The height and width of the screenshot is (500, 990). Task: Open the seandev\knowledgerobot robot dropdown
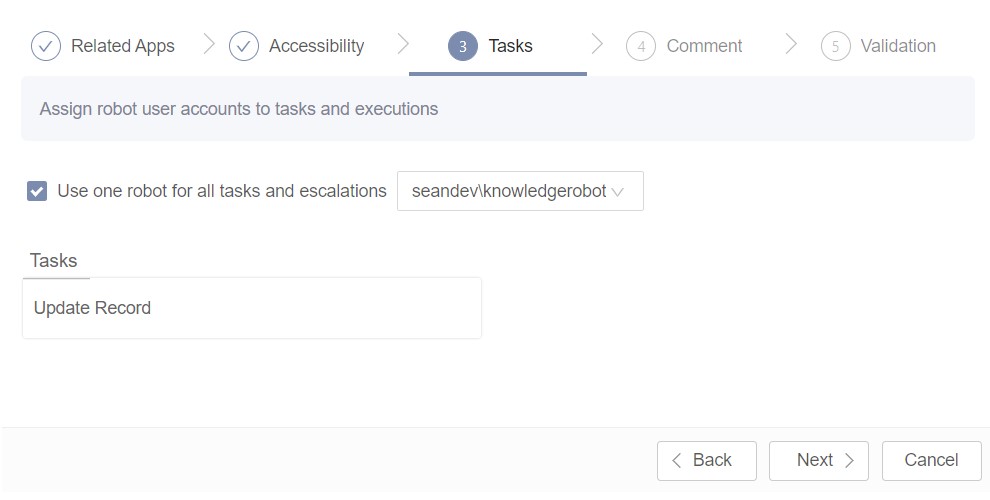point(509,191)
